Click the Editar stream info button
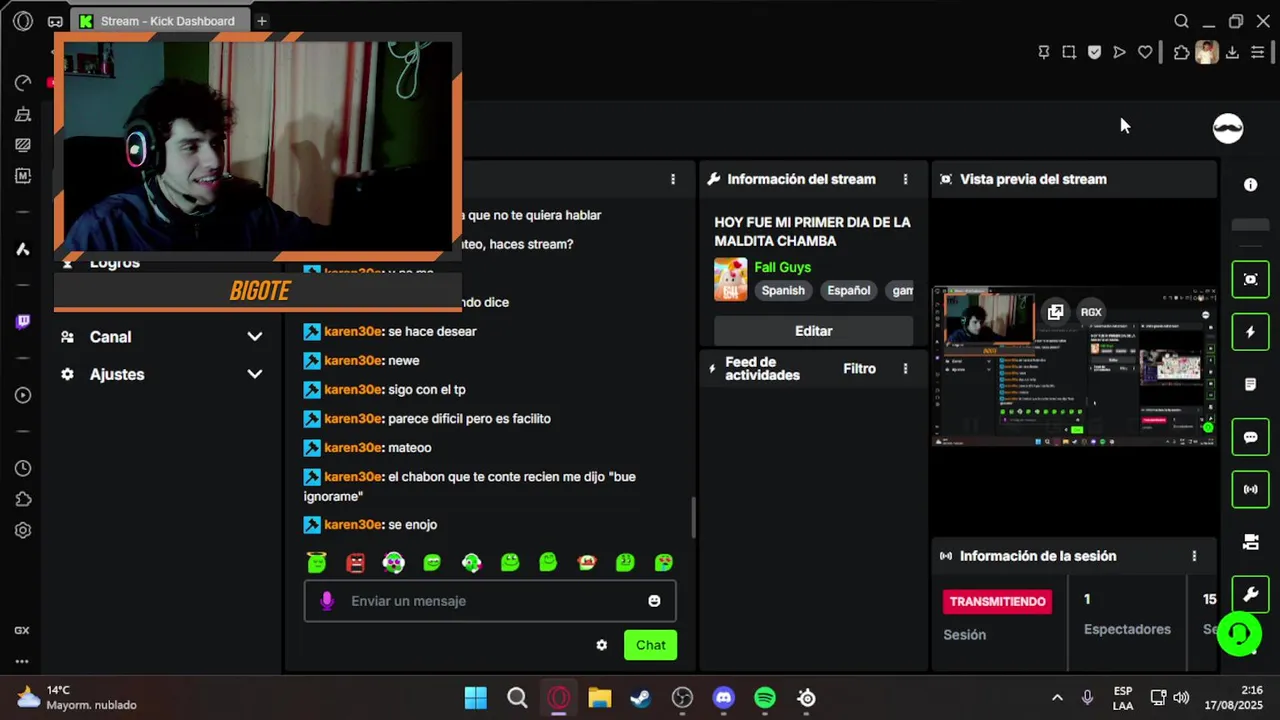 (813, 331)
